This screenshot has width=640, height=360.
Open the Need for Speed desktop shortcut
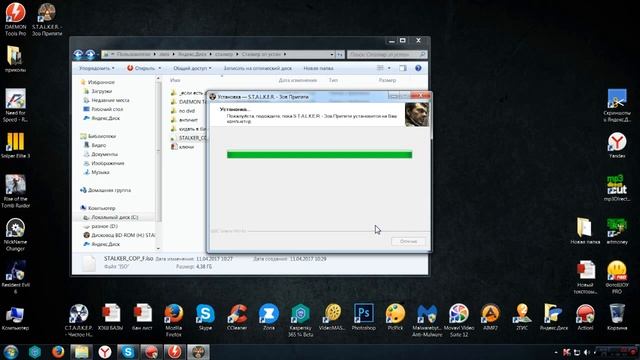pyautogui.click(x=16, y=105)
